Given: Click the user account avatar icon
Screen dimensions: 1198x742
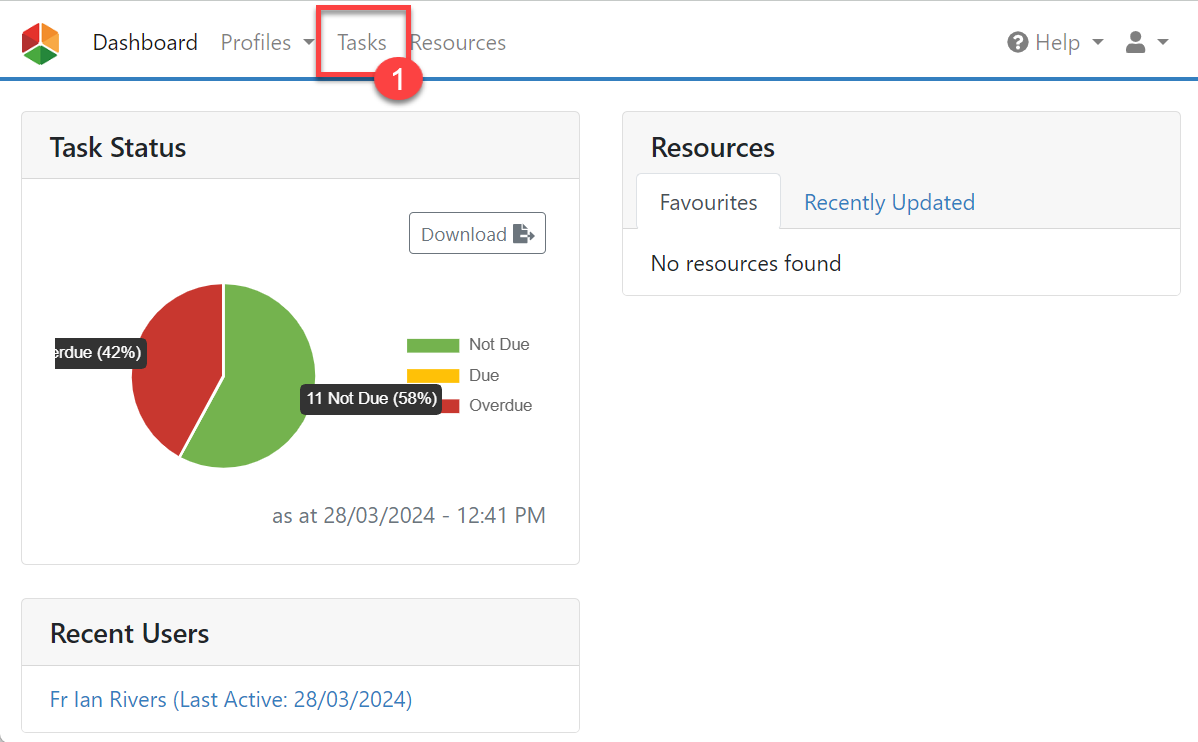Looking at the screenshot, I should click(x=1135, y=42).
